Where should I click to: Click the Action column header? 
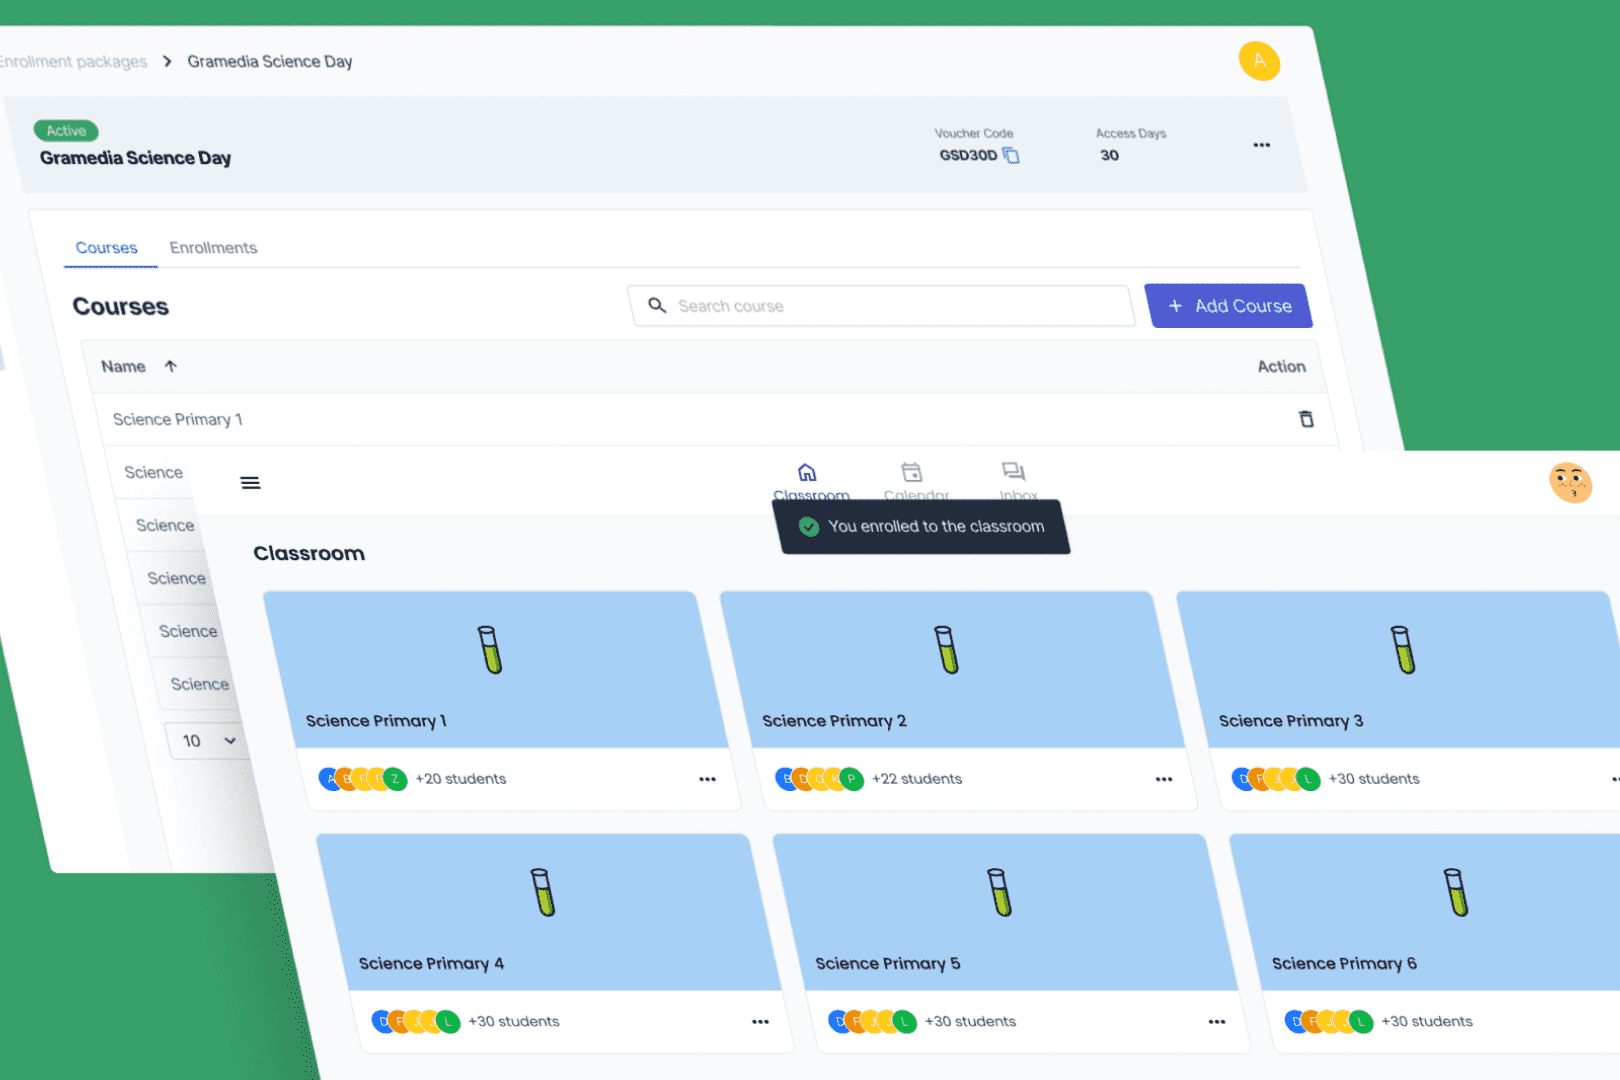1281,367
